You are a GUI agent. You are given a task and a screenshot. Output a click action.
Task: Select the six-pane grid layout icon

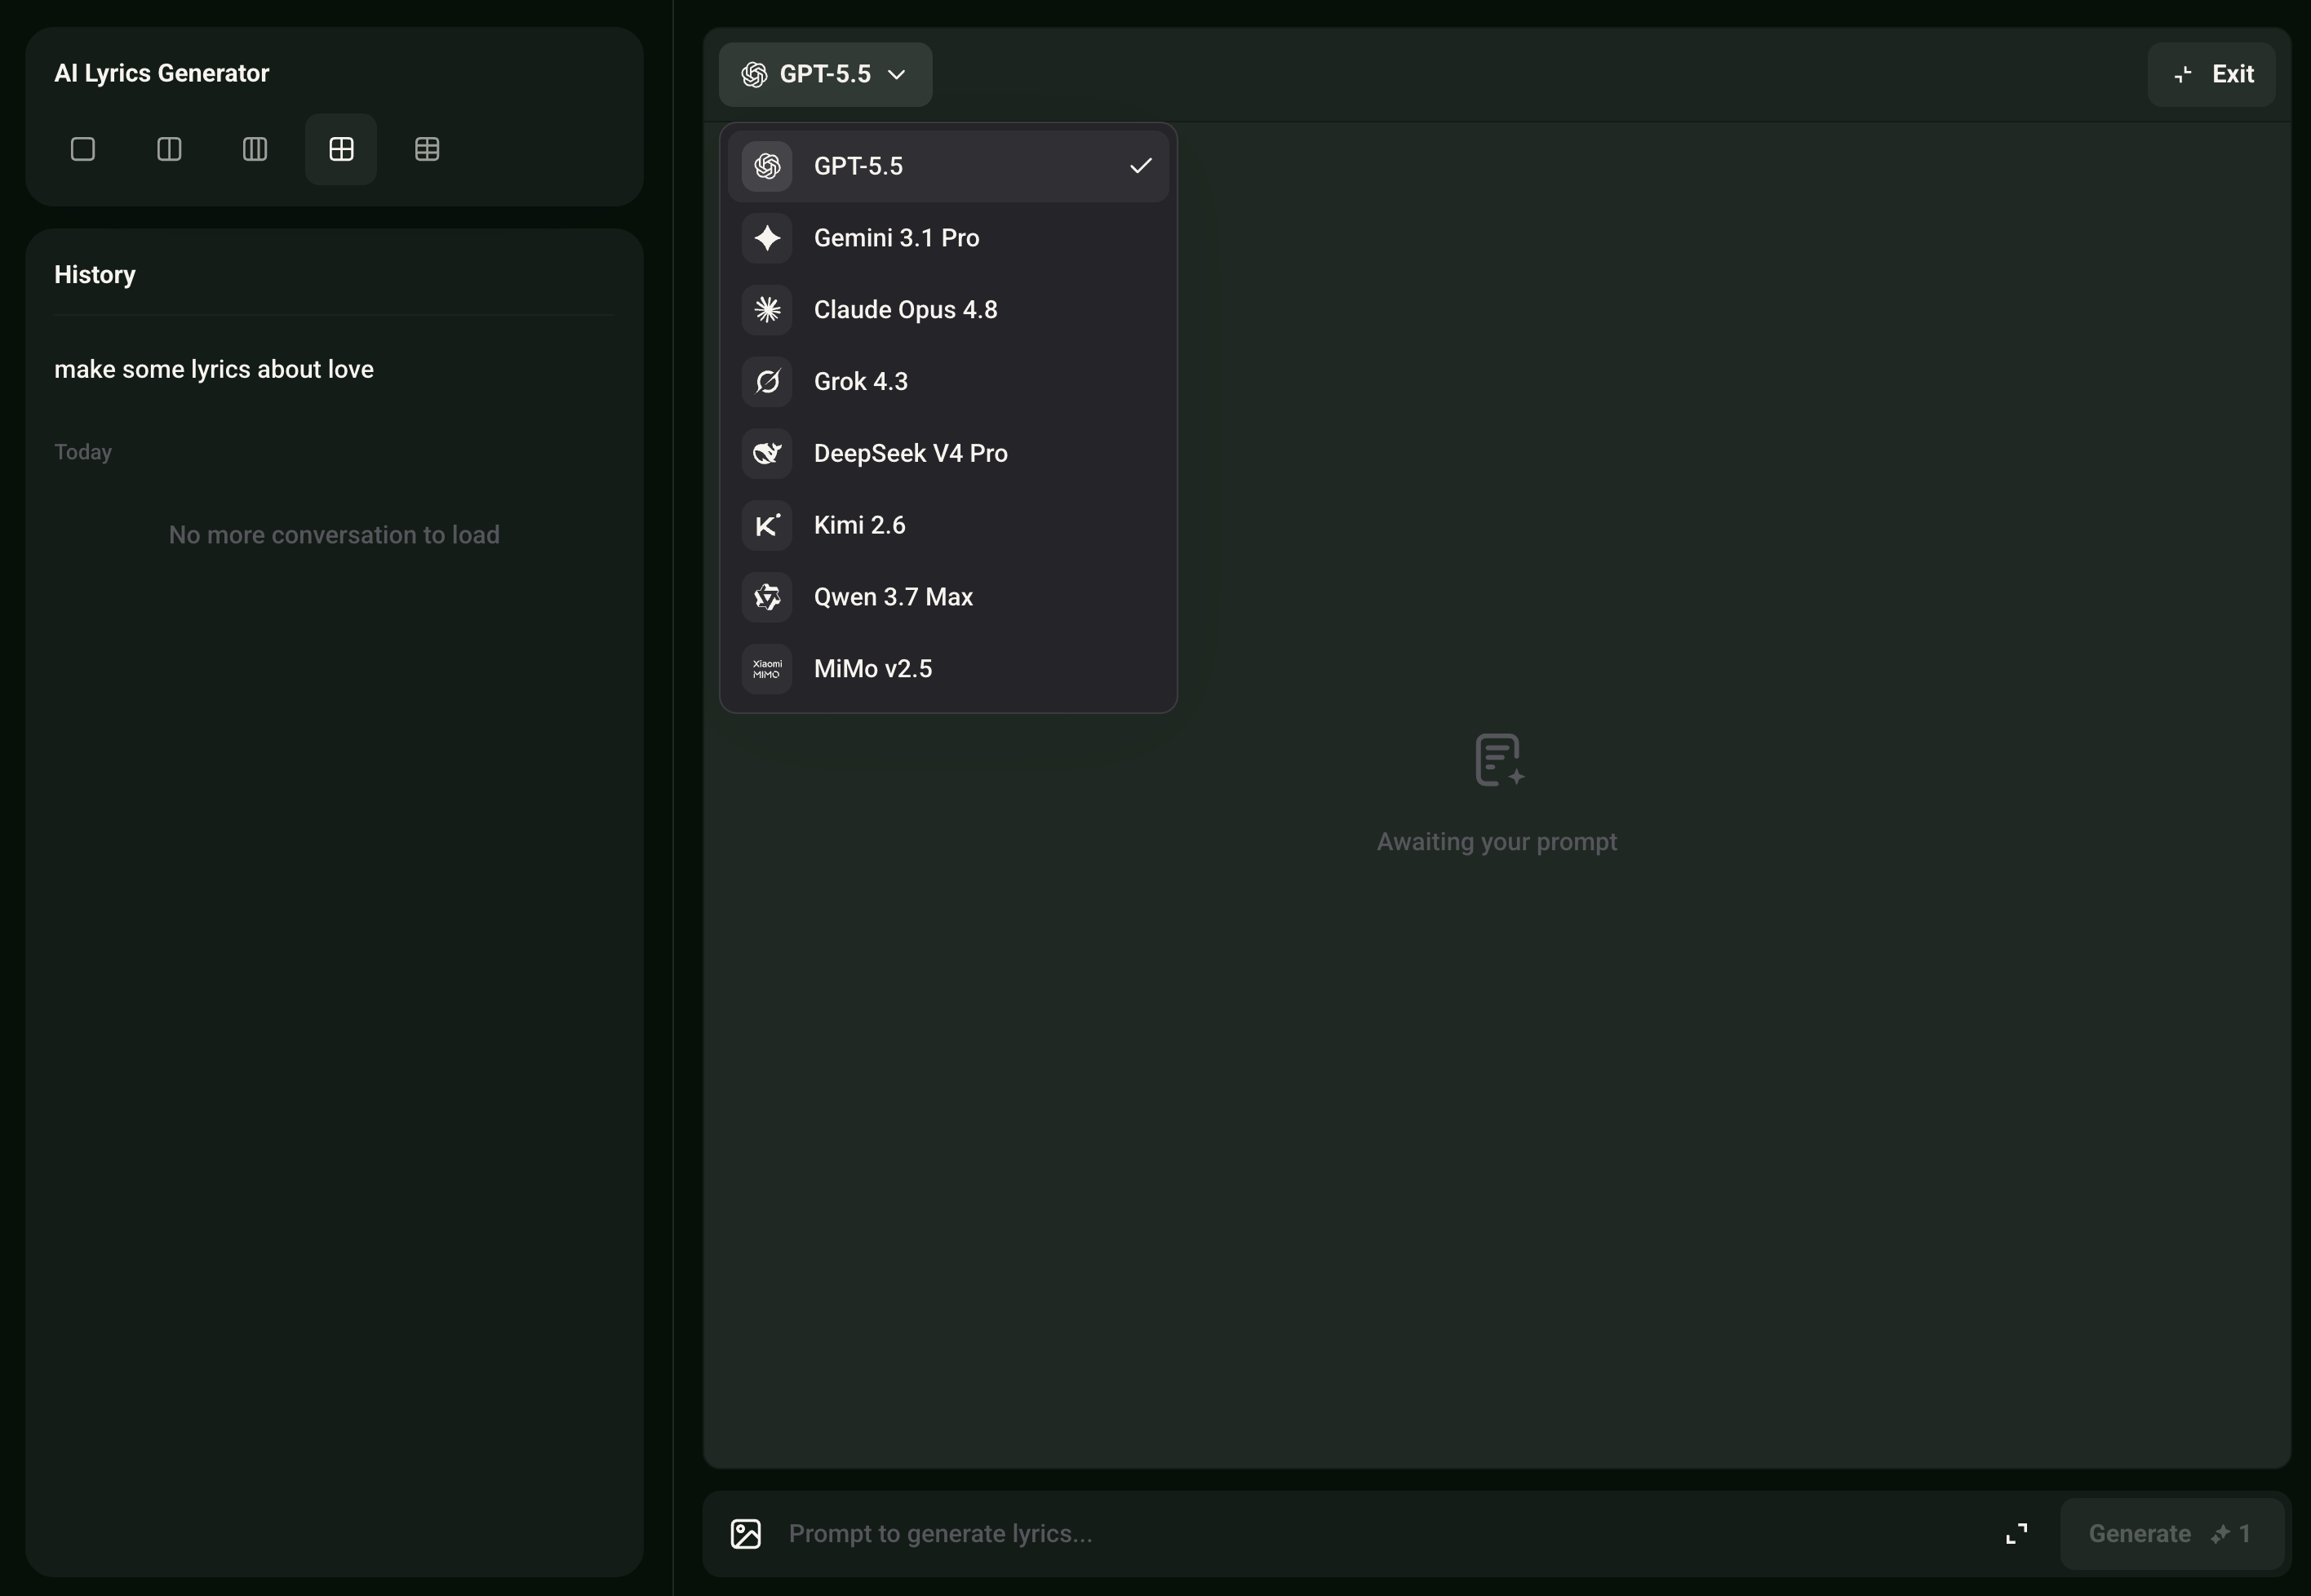[427, 149]
